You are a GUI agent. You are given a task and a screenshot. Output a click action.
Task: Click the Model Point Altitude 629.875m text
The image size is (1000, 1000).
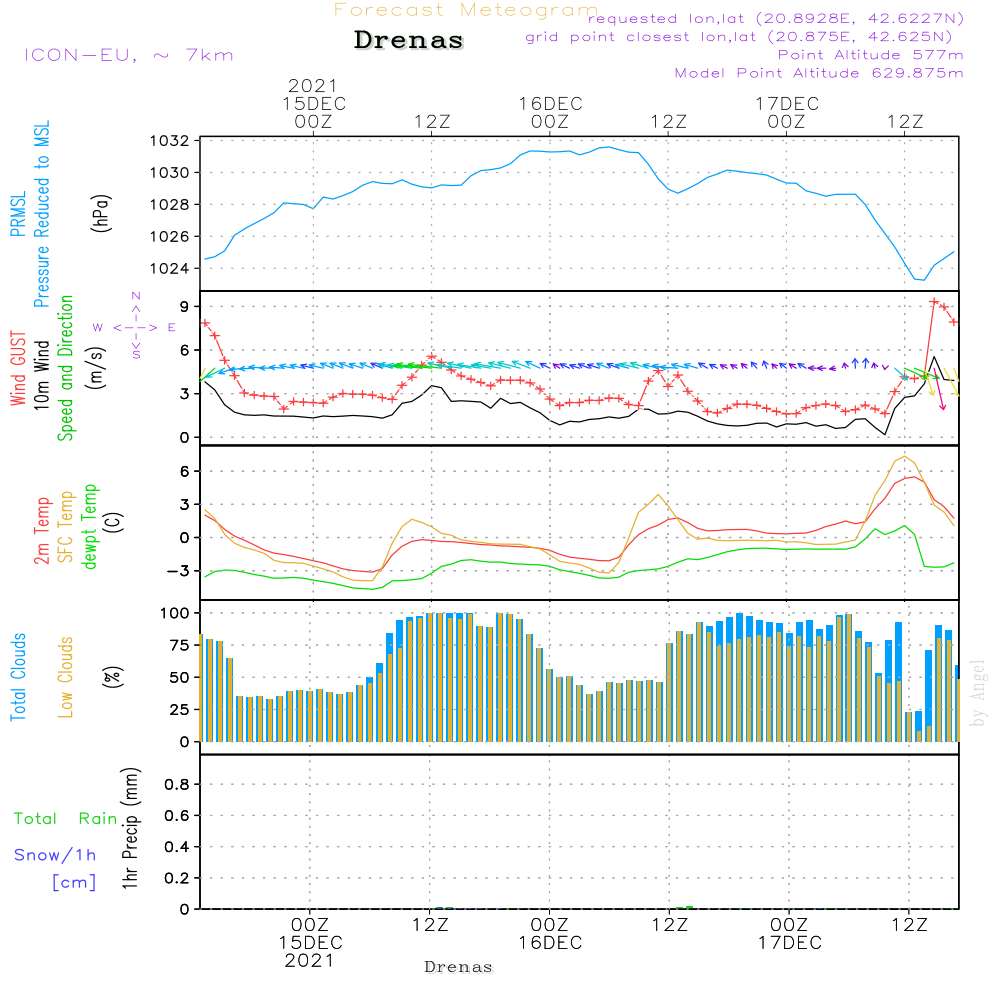(819, 73)
